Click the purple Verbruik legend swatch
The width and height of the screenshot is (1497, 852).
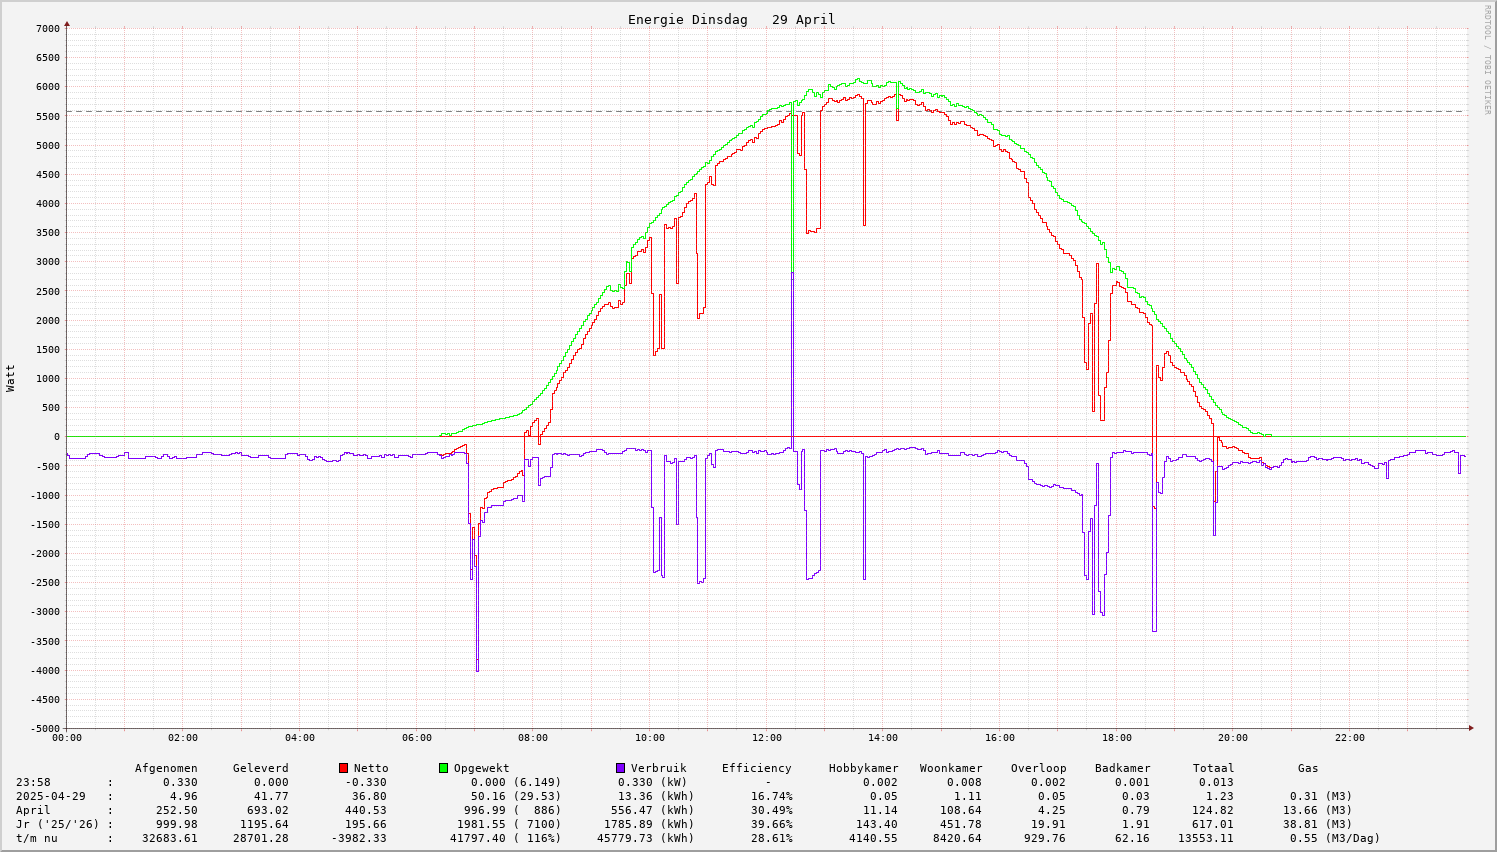pos(620,768)
